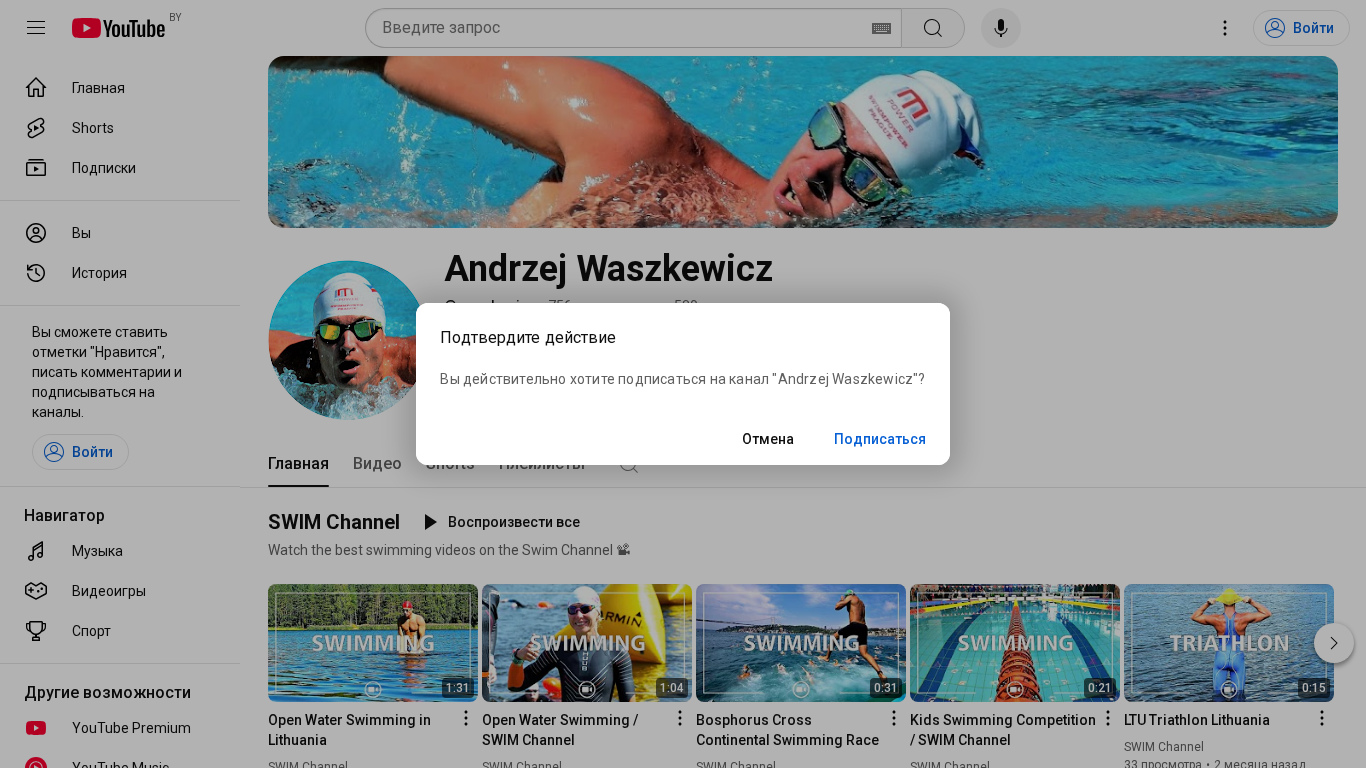
Task: Confirm subscription with Подписаться
Action: tap(880, 439)
